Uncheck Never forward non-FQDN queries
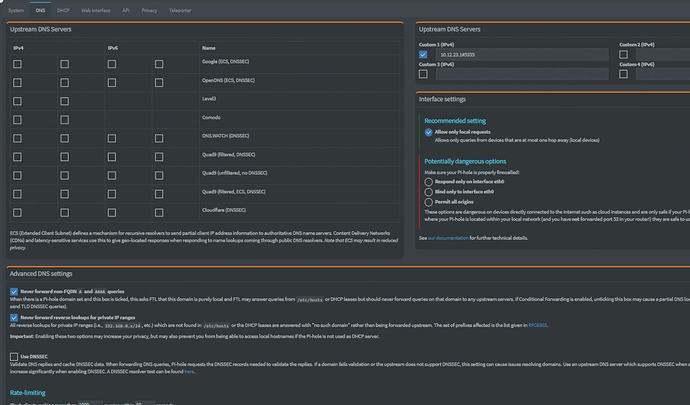 click(x=15, y=292)
